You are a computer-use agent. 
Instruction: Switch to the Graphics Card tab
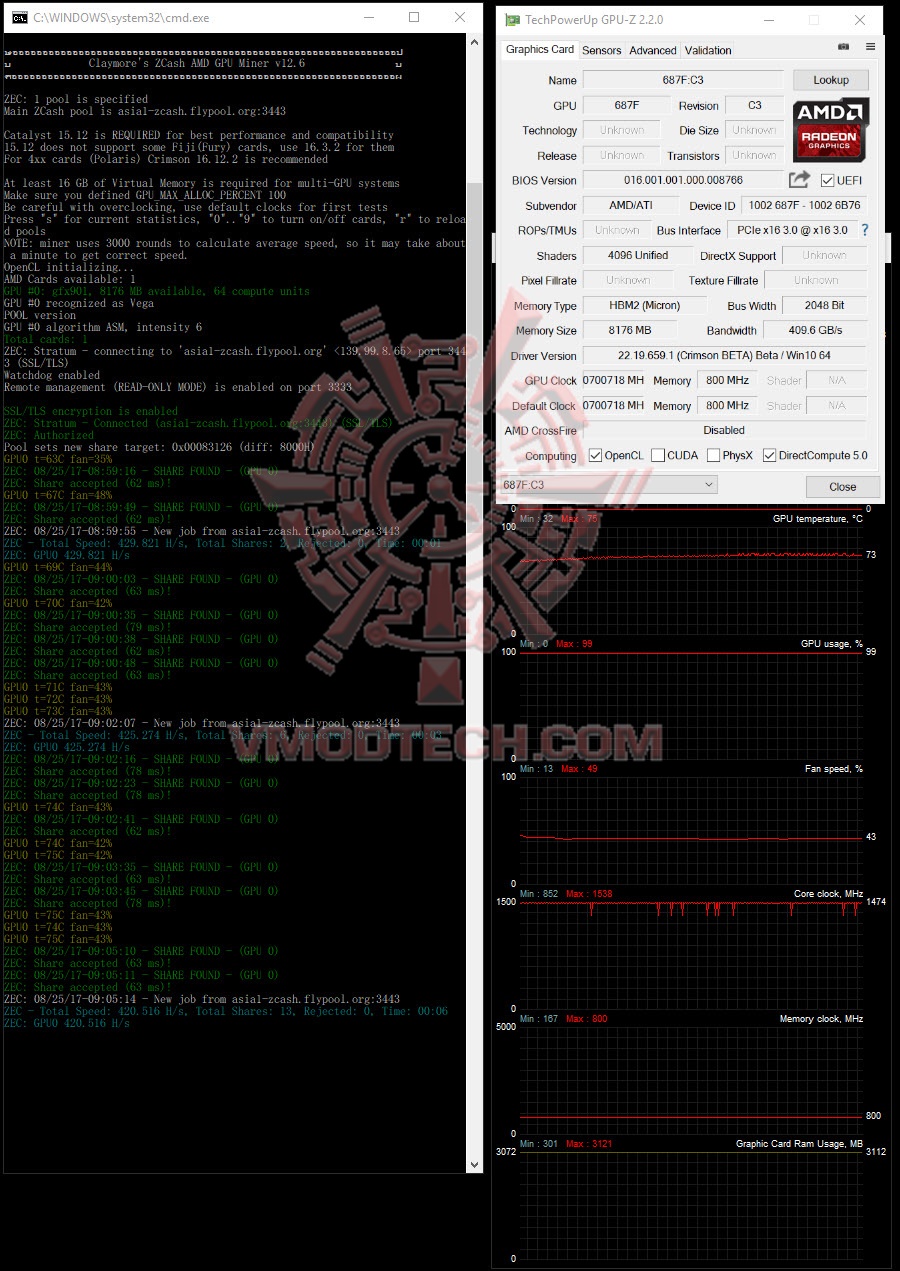click(x=540, y=49)
